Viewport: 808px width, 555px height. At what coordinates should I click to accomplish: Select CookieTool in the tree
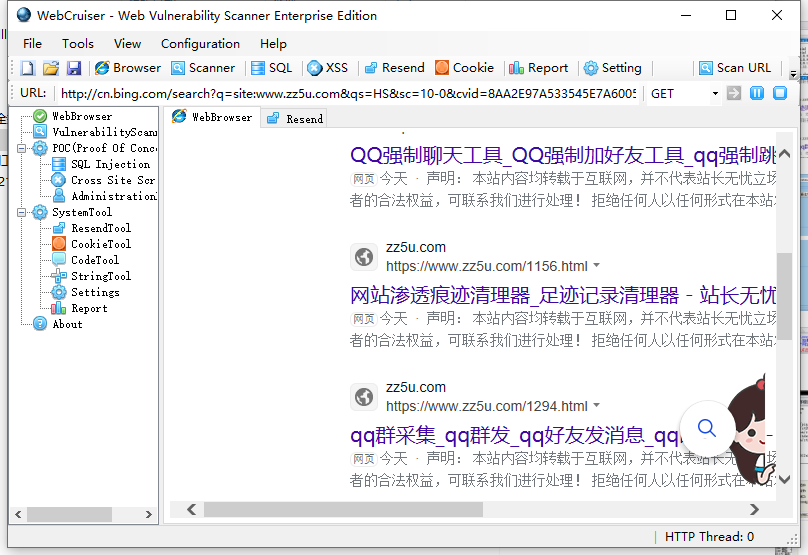tap(101, 244)
